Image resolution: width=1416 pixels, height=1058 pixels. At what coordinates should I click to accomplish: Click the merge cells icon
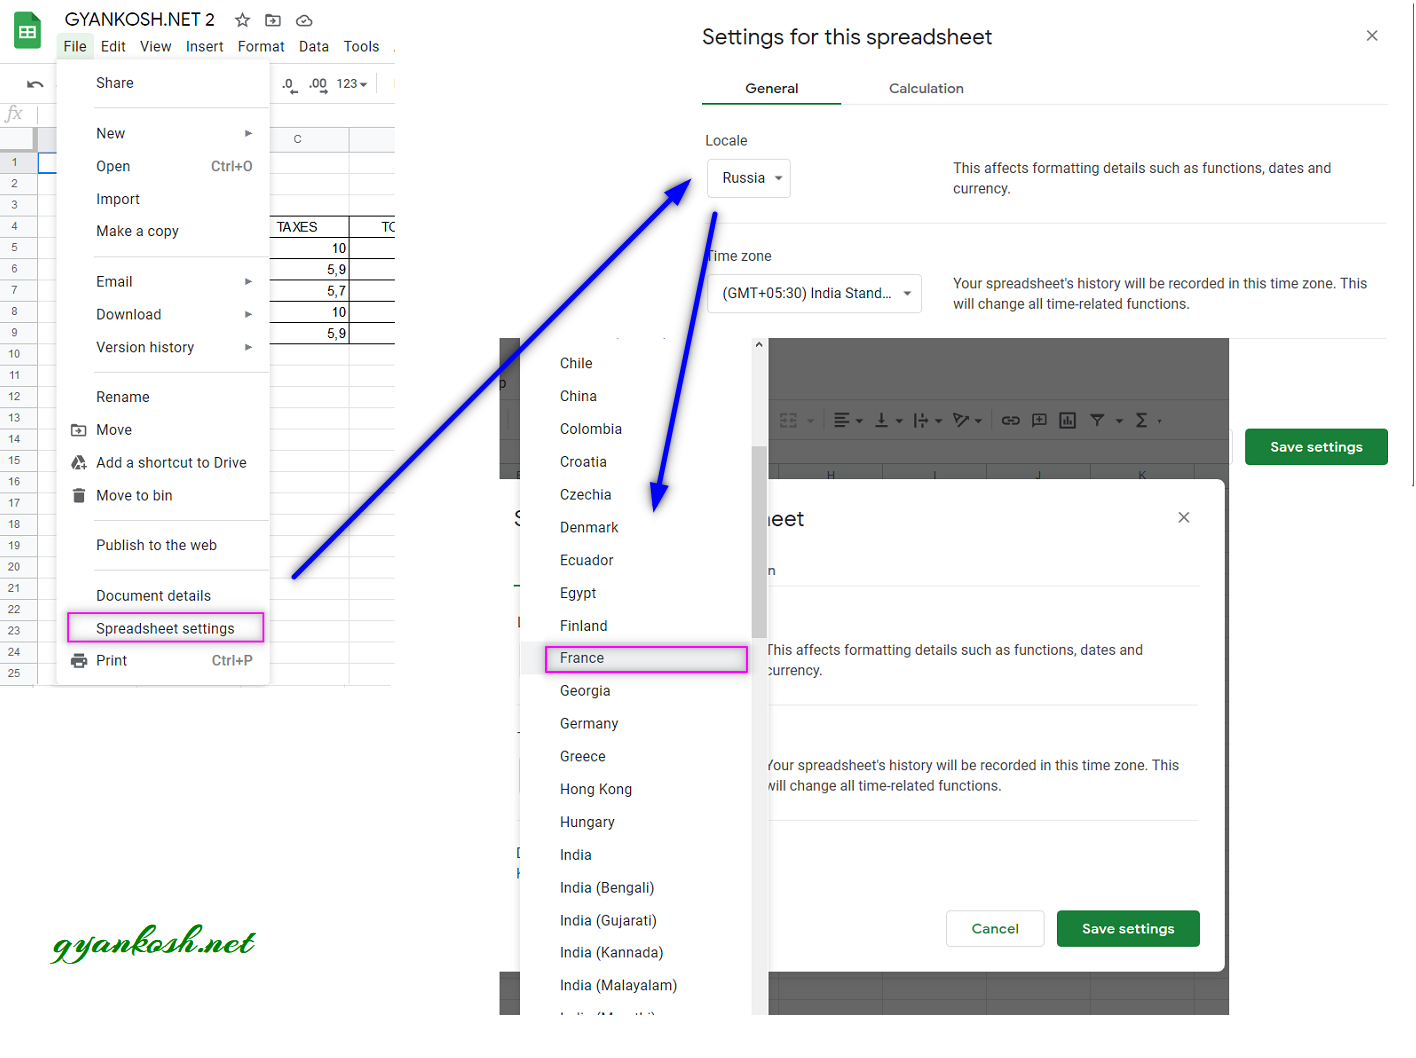click(x=788, y=420)
